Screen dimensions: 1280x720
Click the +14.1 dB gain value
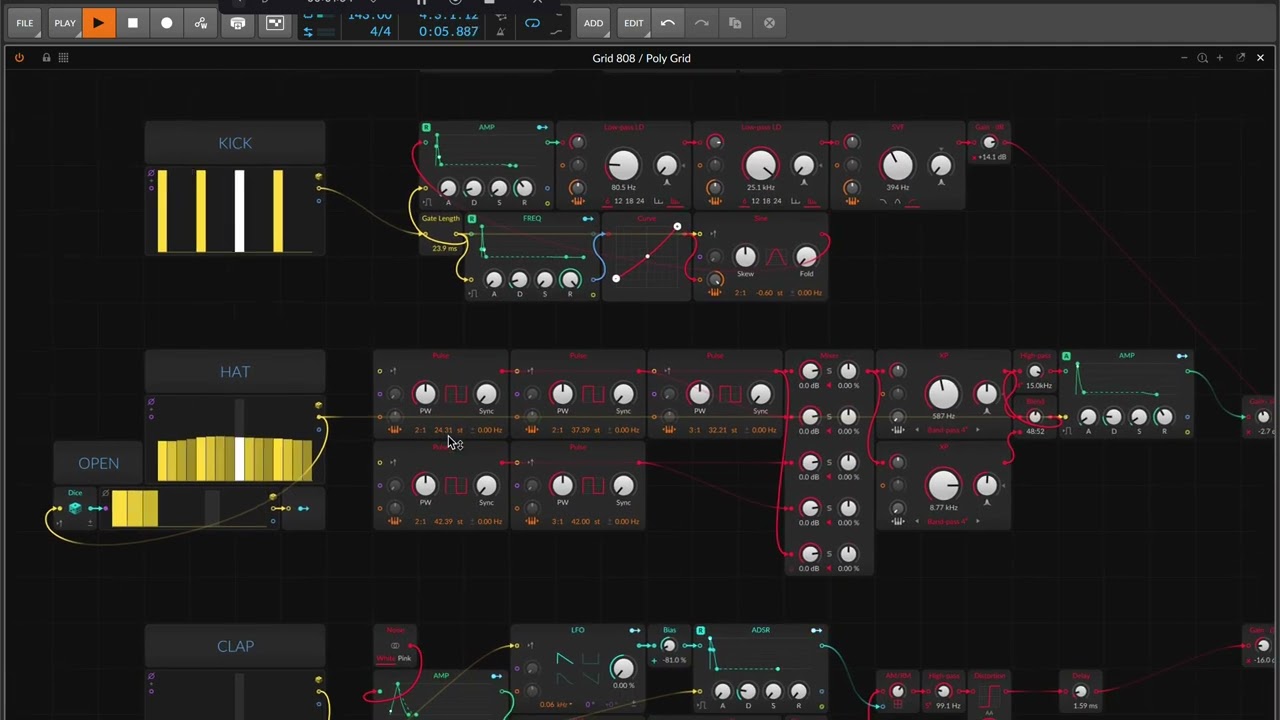pos(992,157)
